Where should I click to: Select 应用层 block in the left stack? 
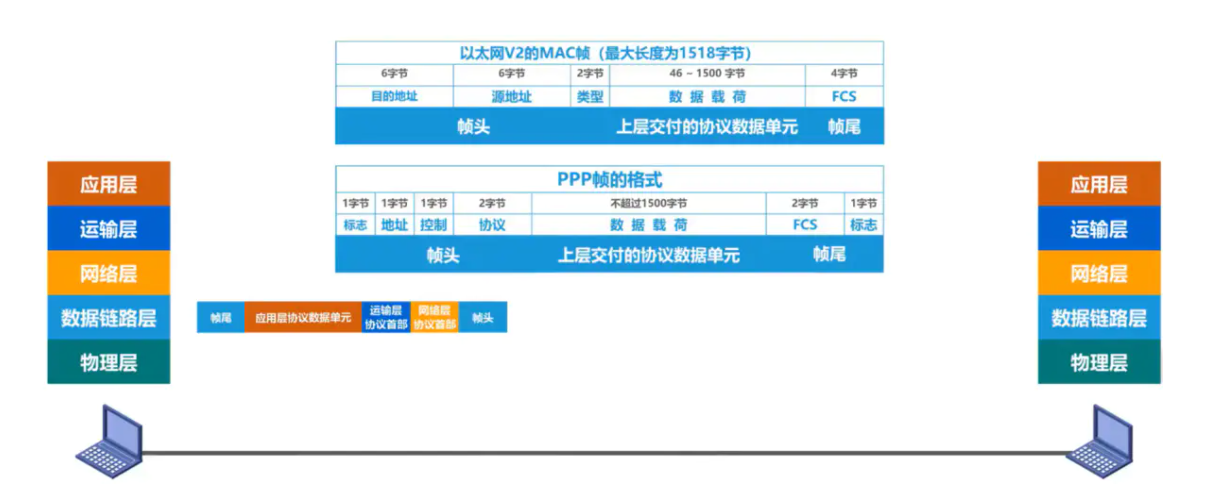tap(108, 184)
